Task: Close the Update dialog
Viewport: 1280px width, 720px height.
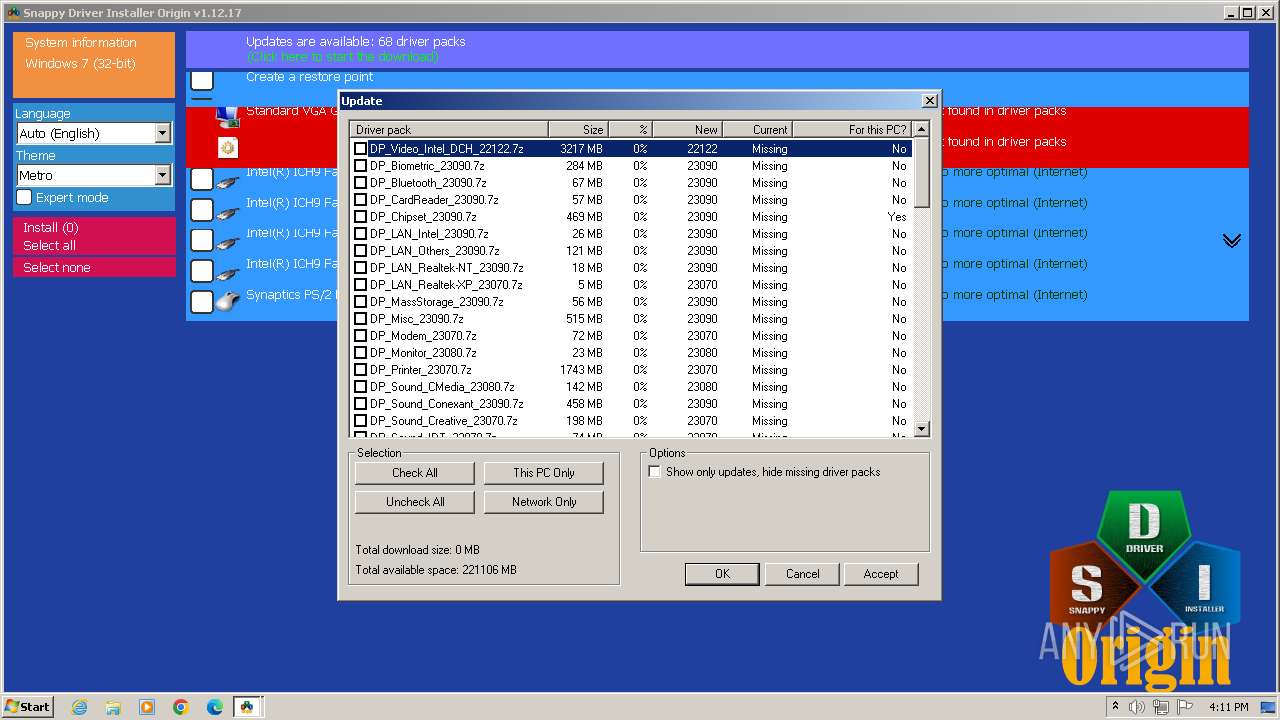Action: click(x=930, y=101)
